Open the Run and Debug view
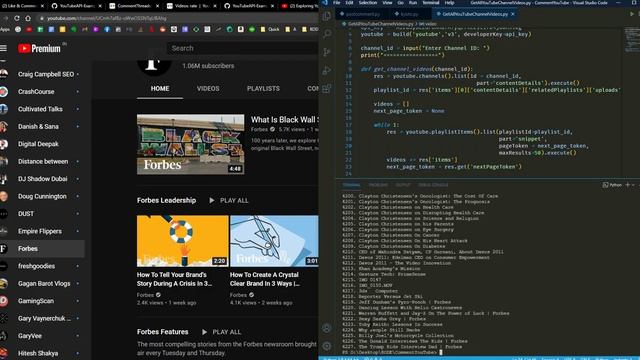This screenshot has height=360, width=640. [x=327, y=70]
